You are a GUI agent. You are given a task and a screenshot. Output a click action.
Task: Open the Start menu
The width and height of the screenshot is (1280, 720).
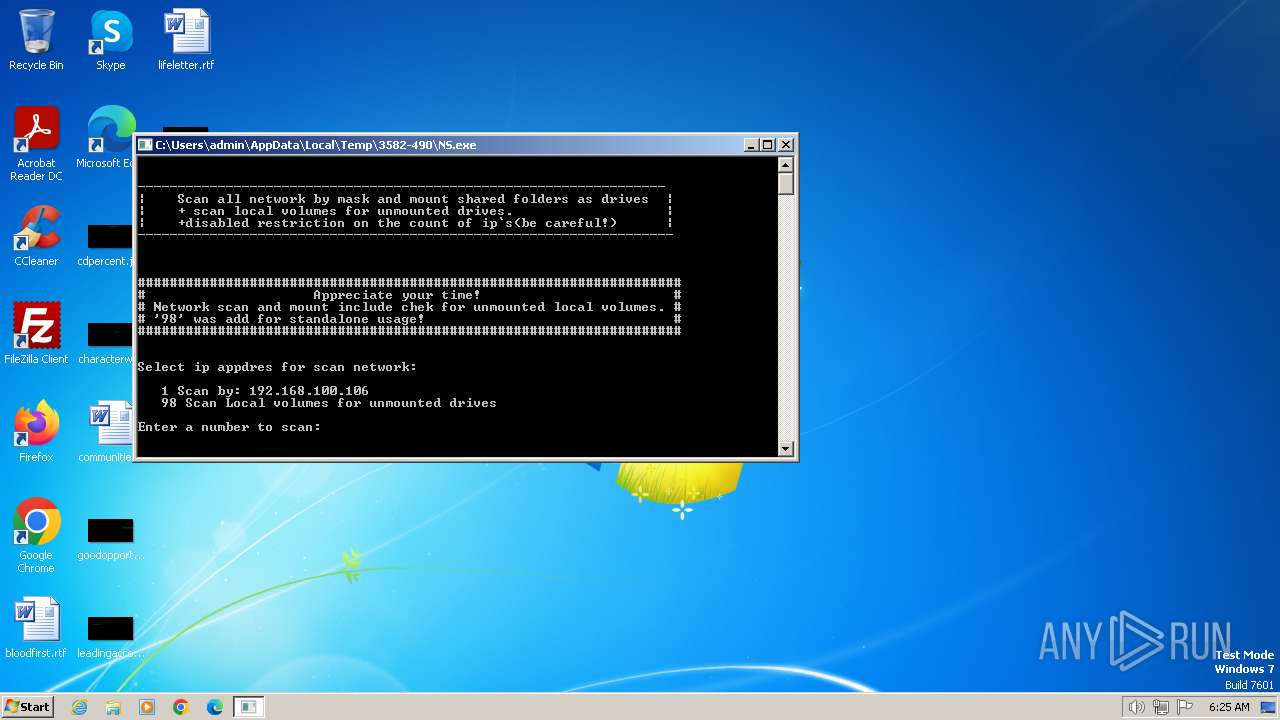coord(28,706)
